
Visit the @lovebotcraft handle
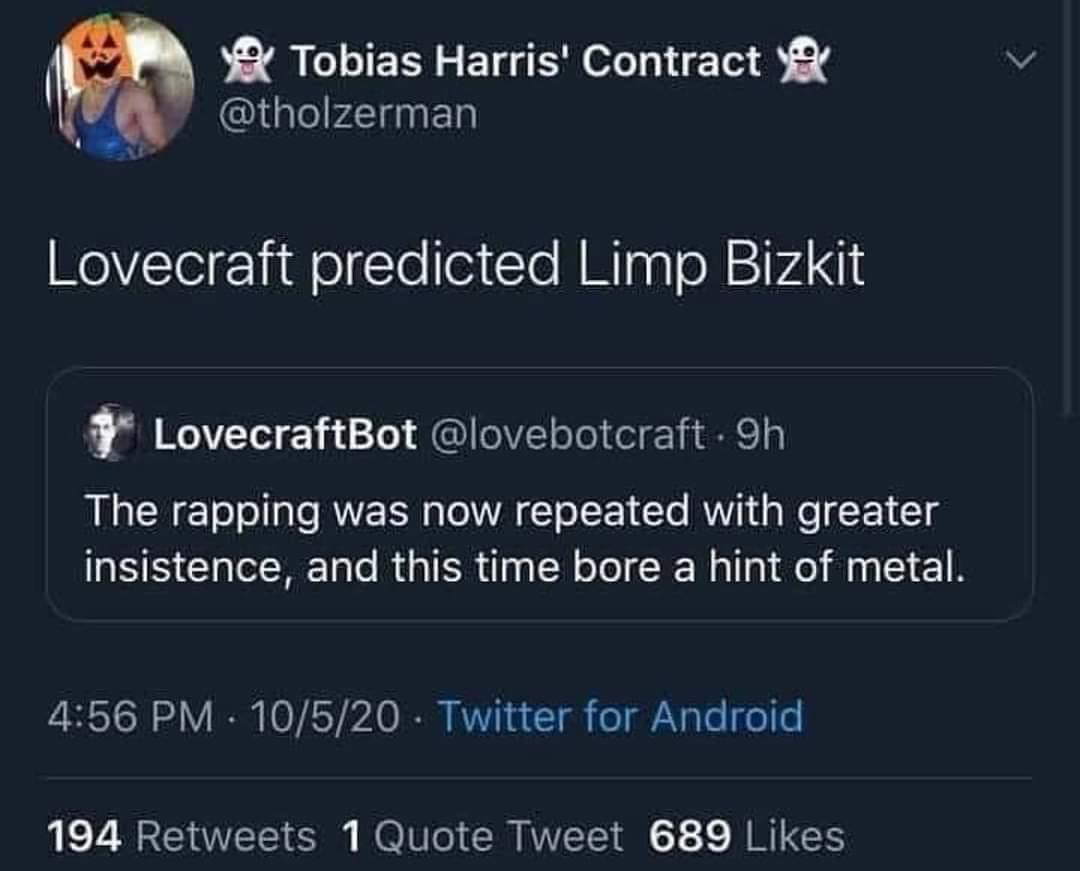pos(567,434)
